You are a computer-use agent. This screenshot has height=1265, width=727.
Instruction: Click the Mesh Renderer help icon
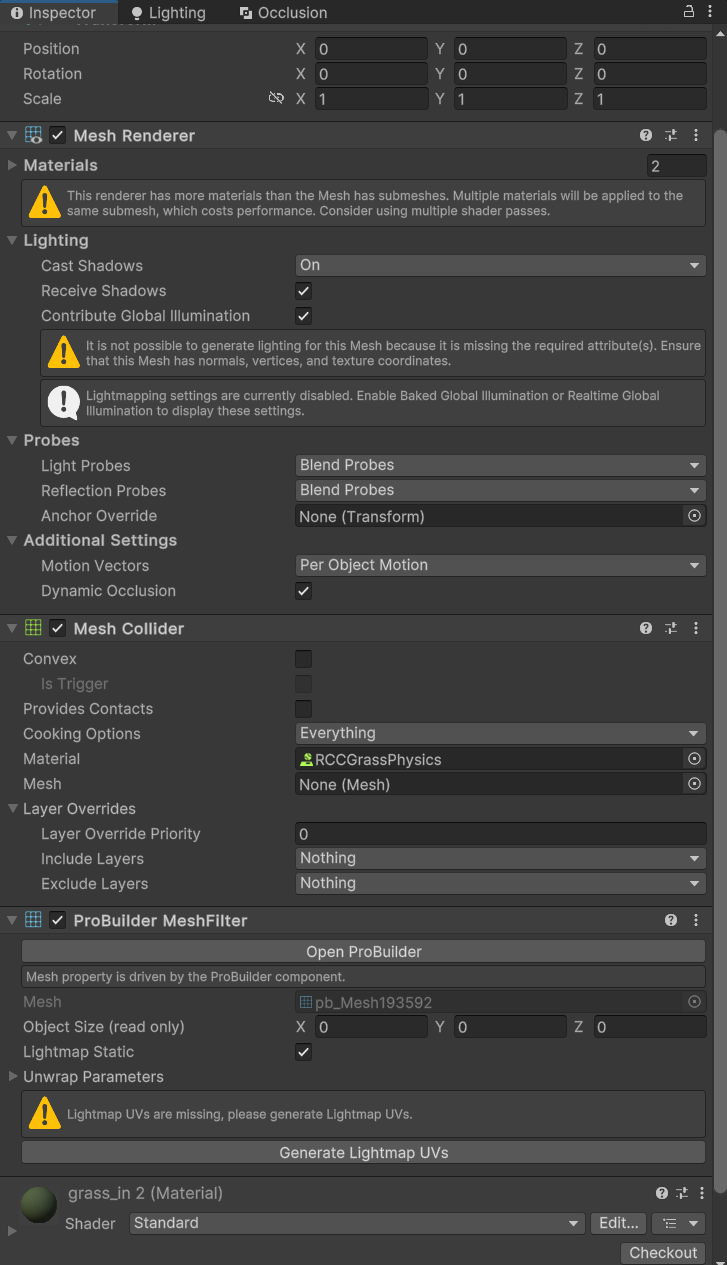pos(646,136)
